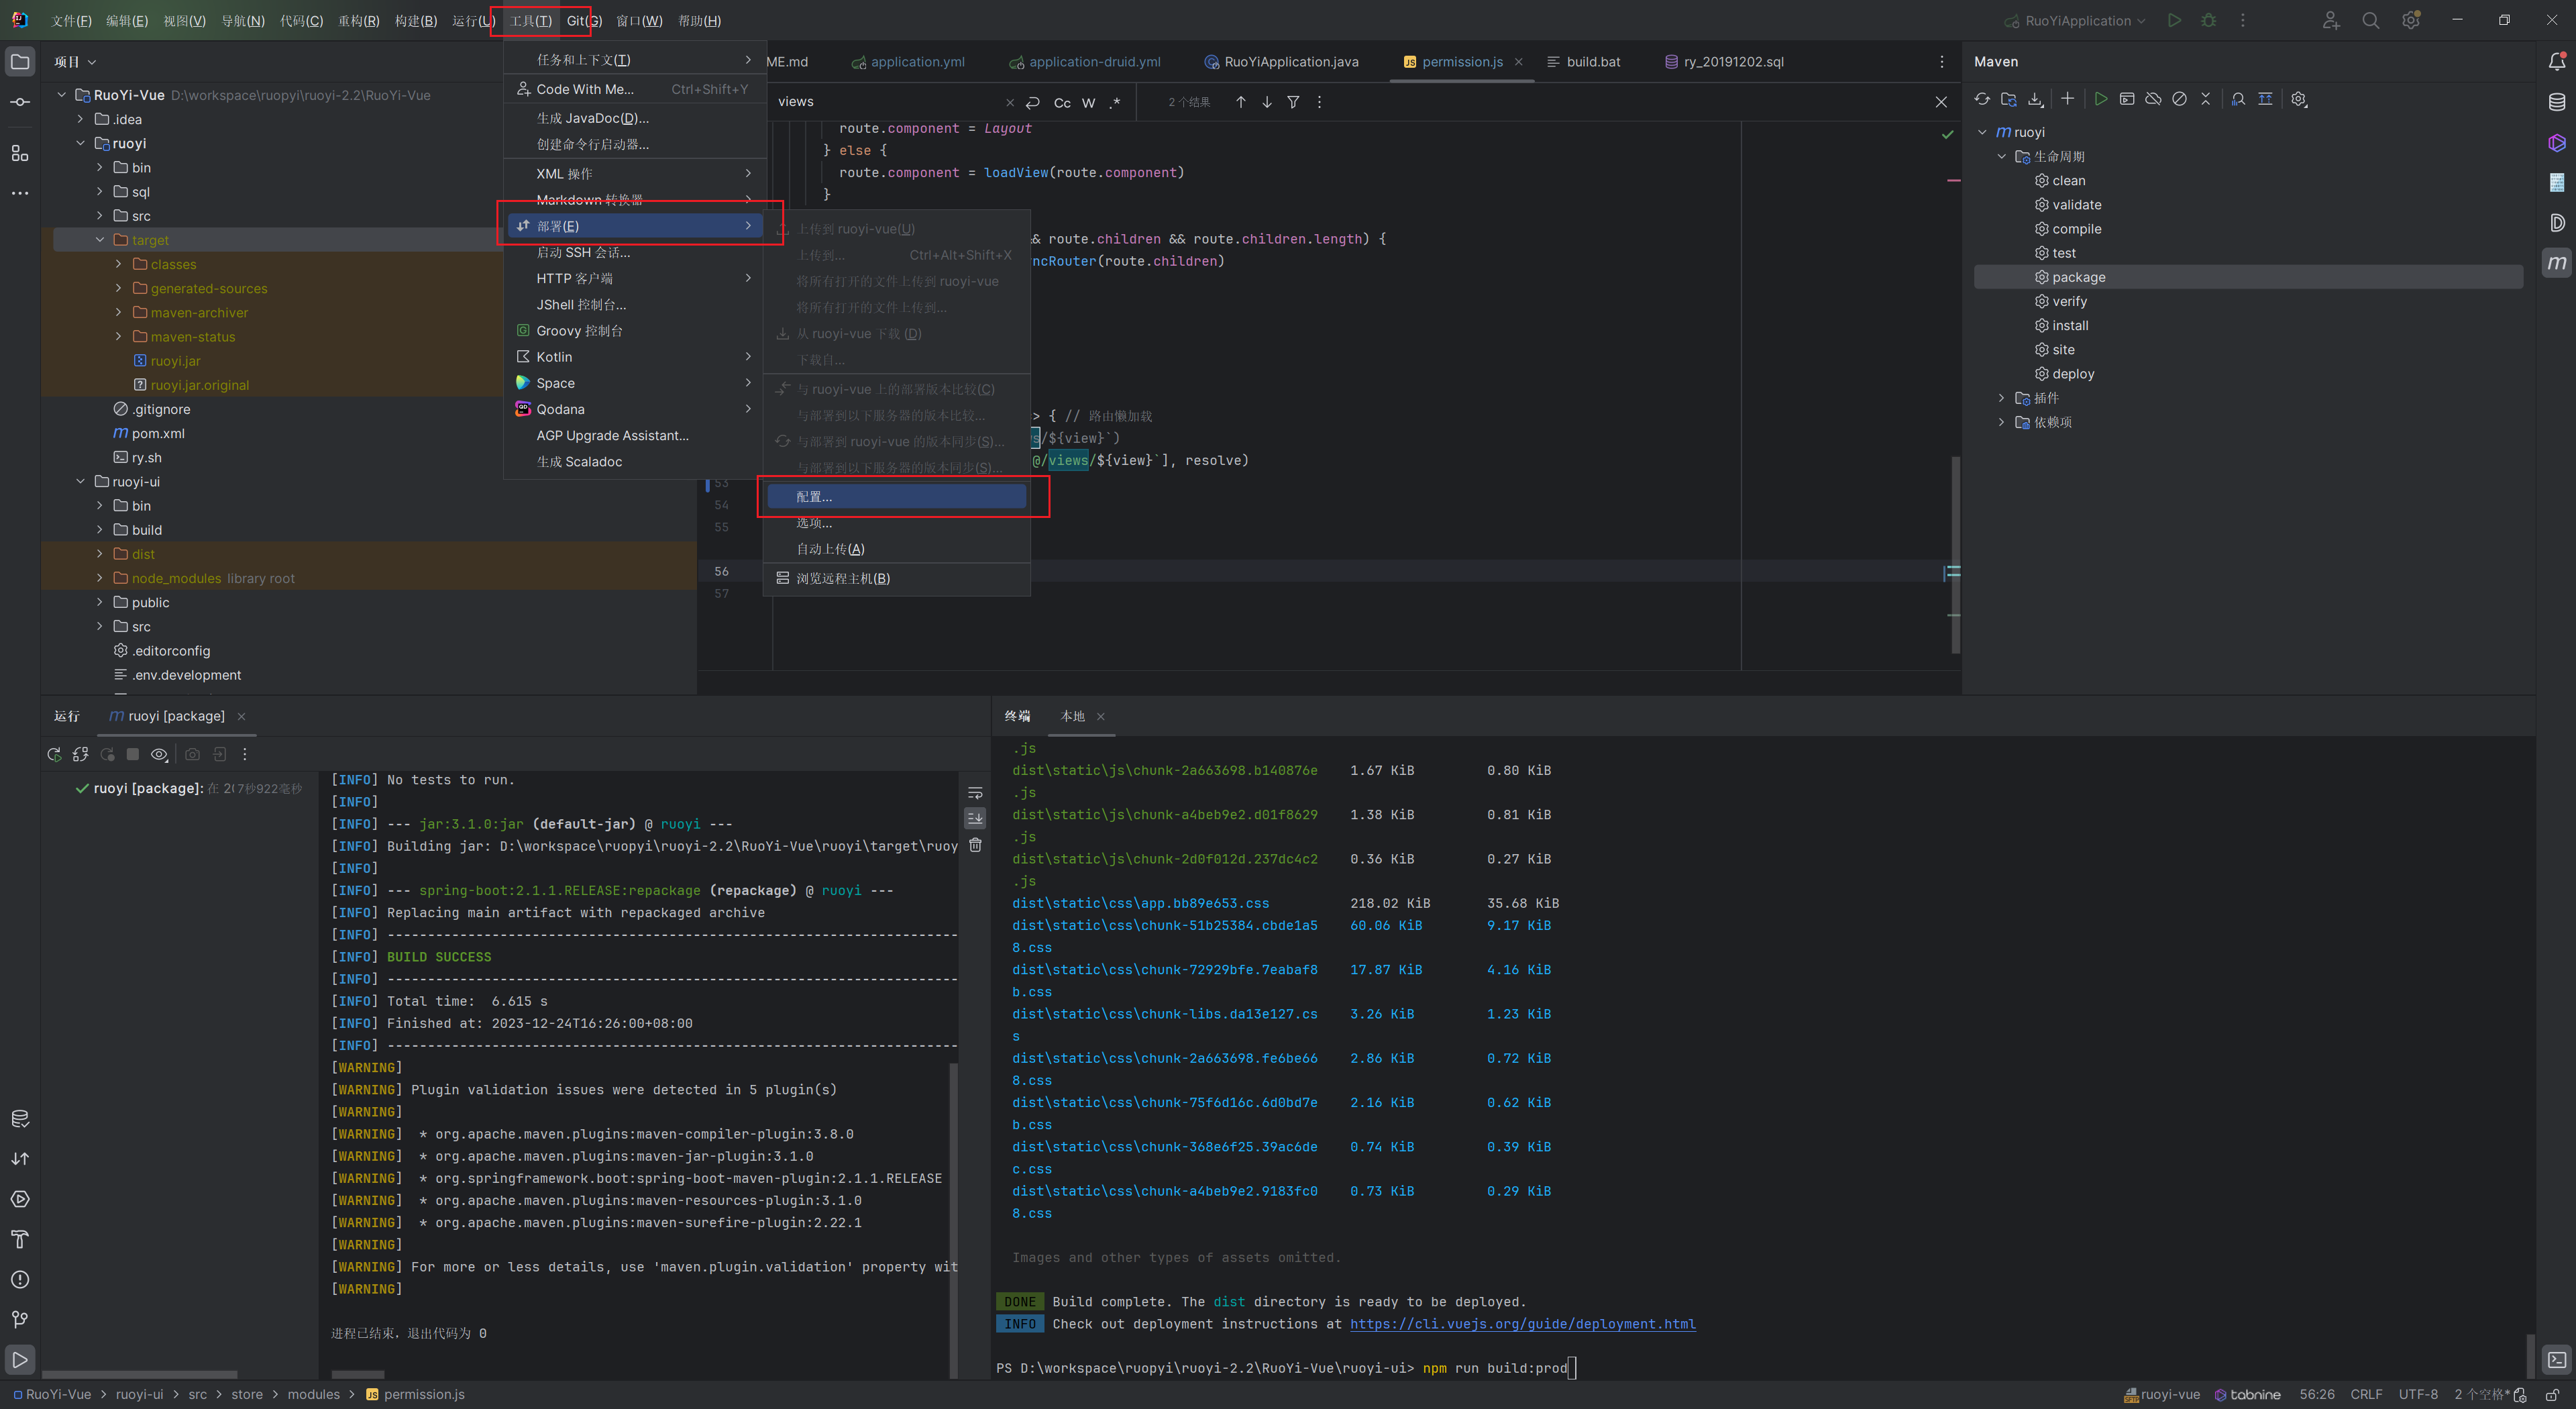Click Debug bug icon in title bar
The width and height of the screenshot is (2576, 1409).
point(2208,20)
